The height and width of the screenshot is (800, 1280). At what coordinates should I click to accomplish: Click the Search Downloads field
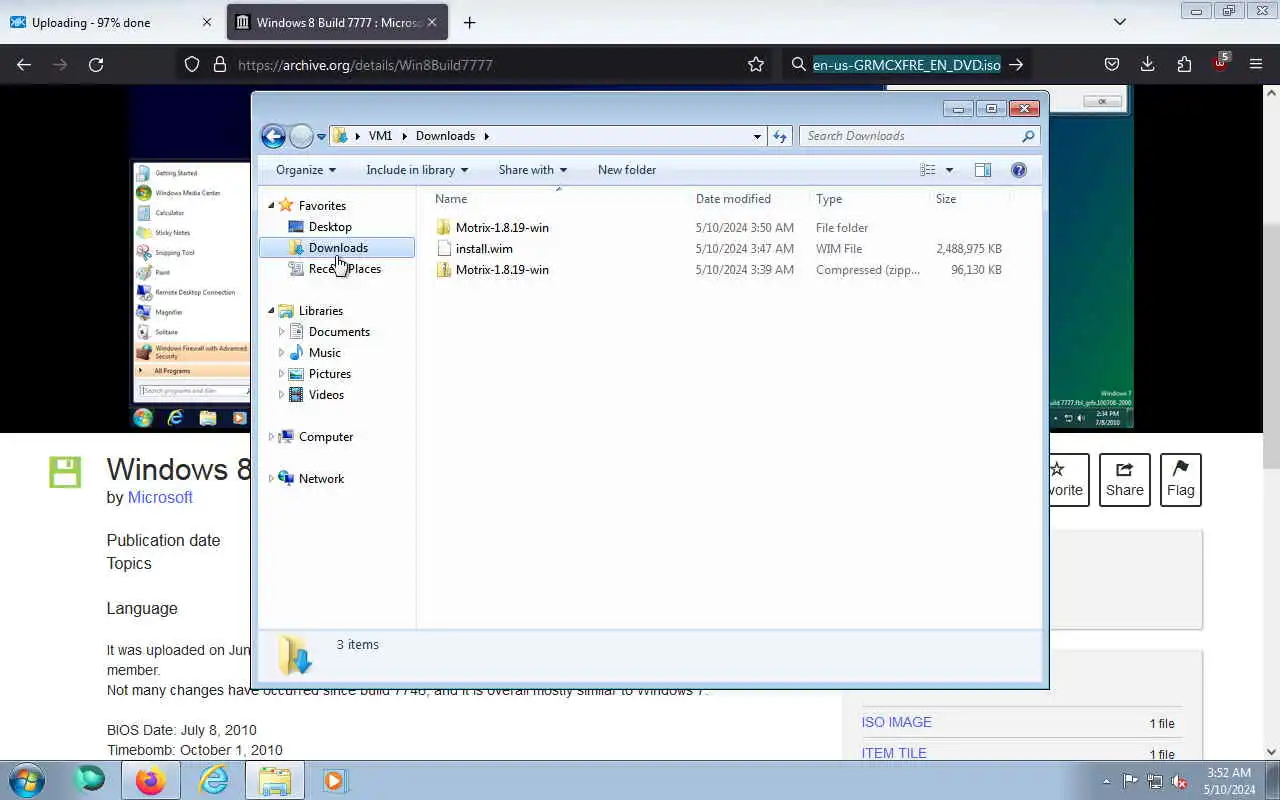pos(919,136)
